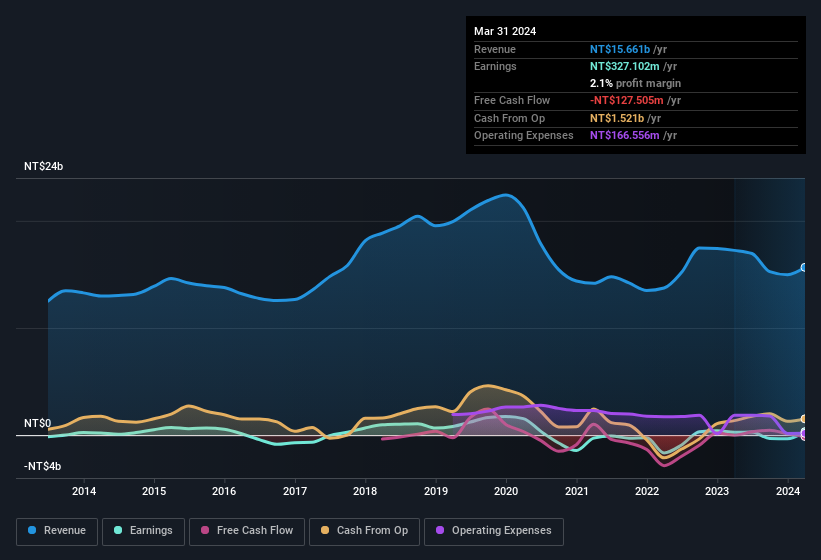Click the Revenue row label in tooltip

(x=495, y=49)
